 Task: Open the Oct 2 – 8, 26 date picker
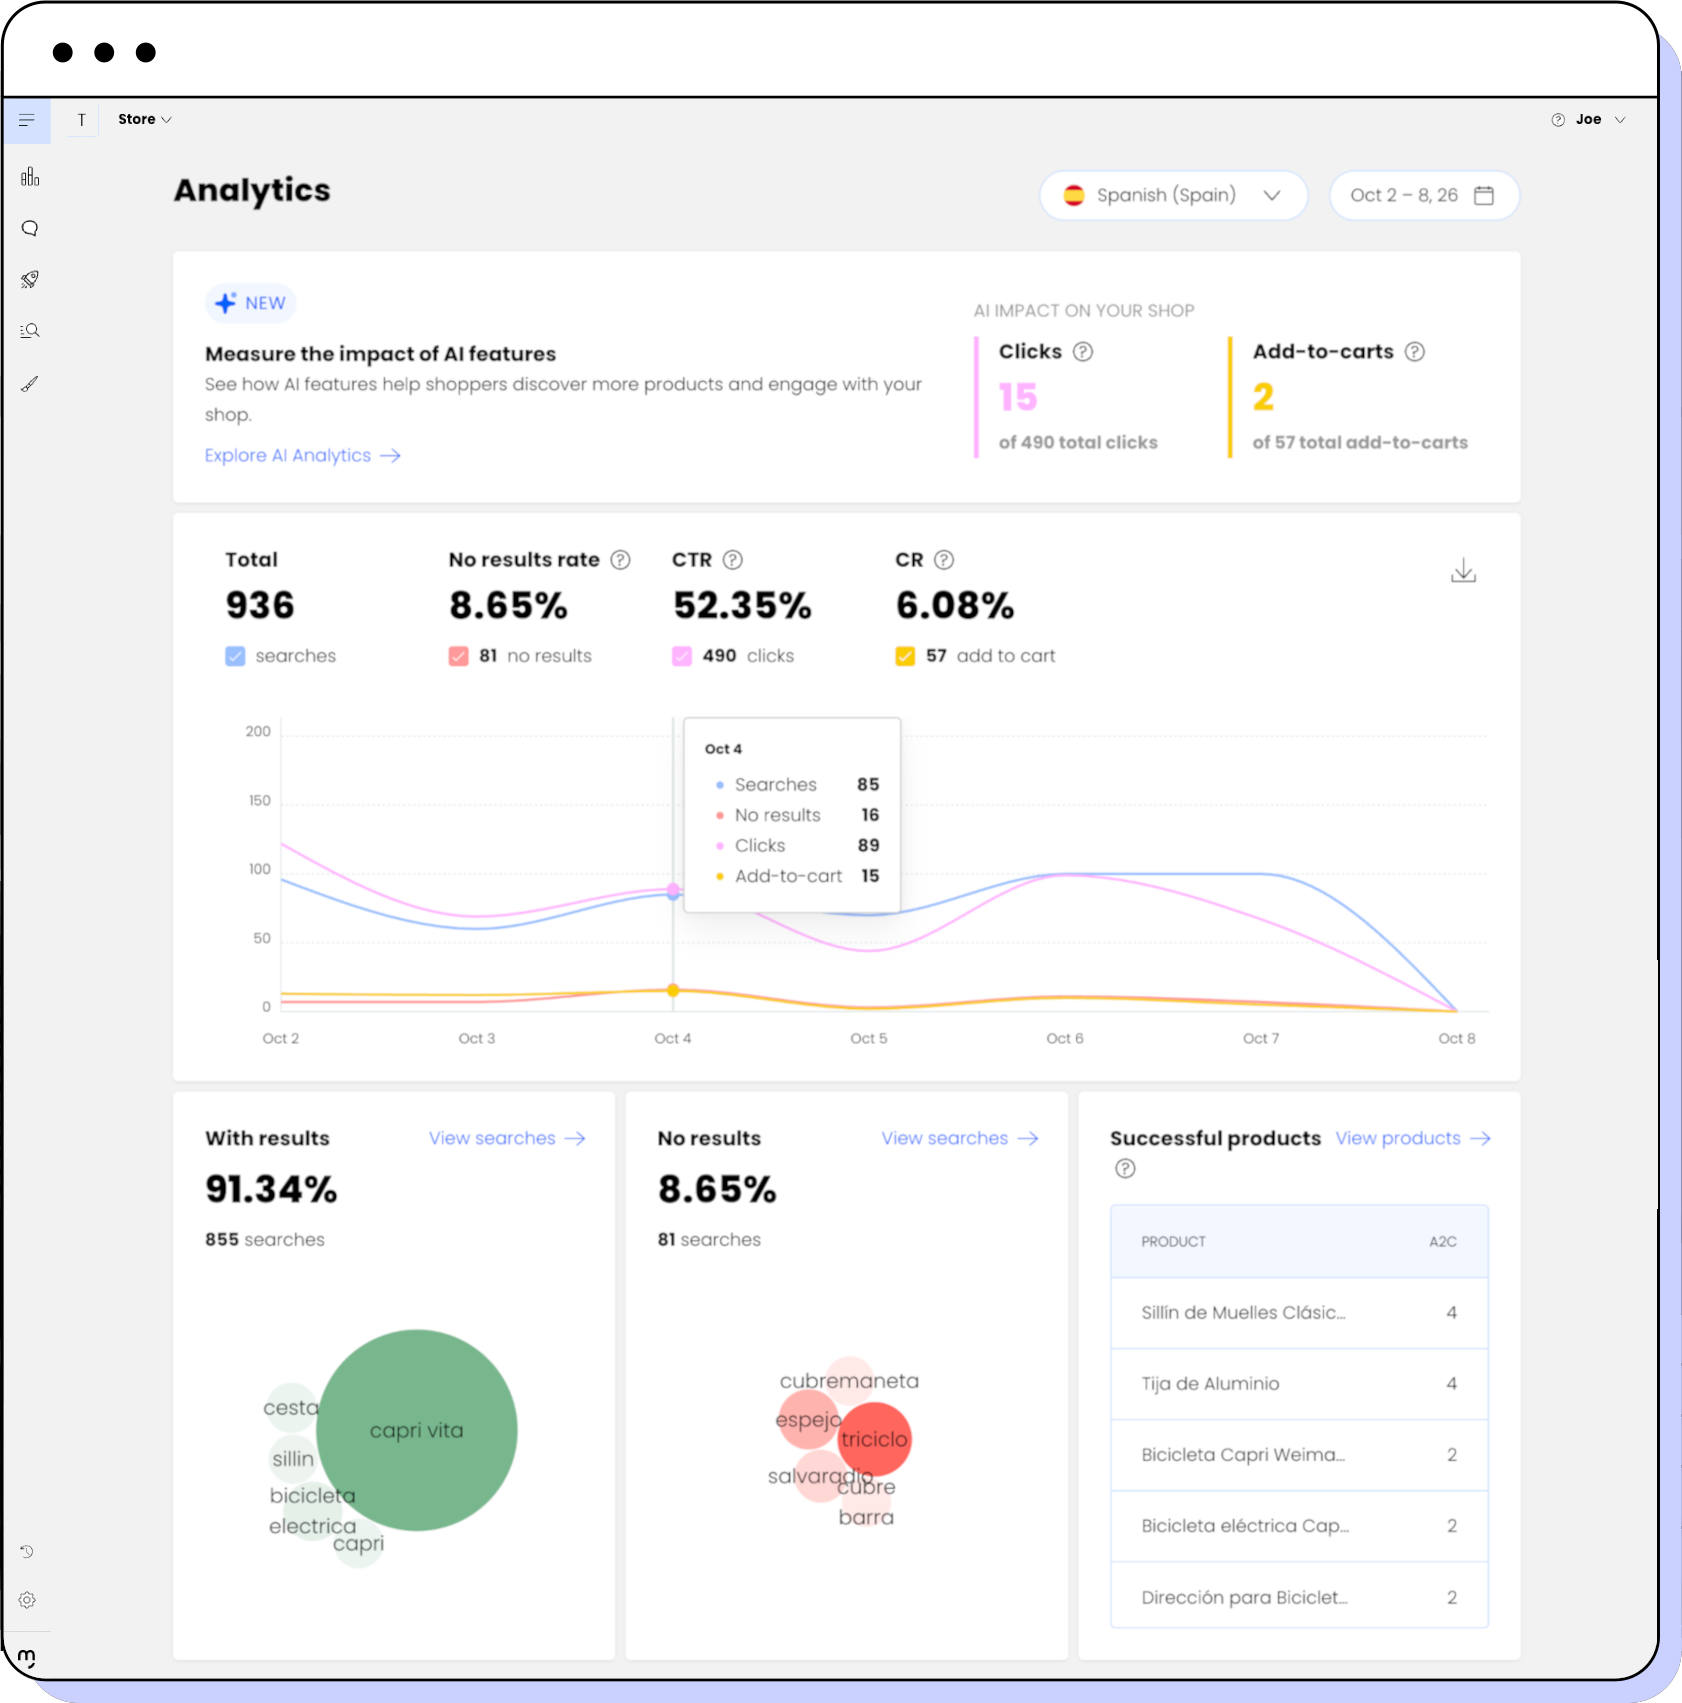click(x=1424, y=195)
